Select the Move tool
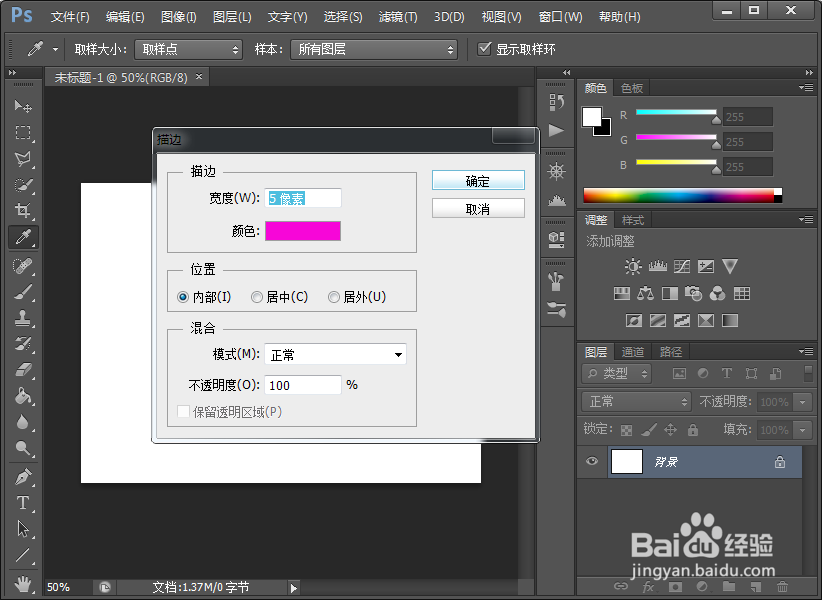 pyautogui.click(x=22, y=106)
